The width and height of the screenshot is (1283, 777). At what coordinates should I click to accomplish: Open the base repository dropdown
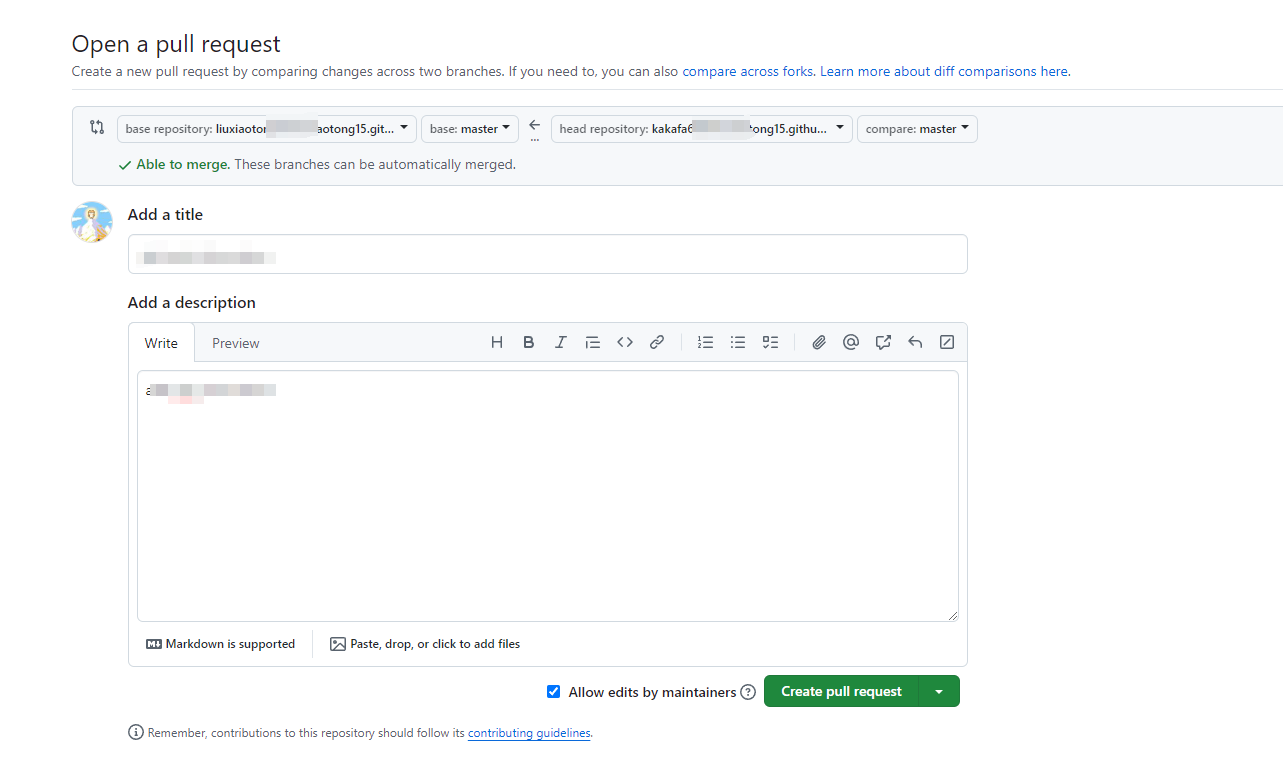(x=267, y=129)
